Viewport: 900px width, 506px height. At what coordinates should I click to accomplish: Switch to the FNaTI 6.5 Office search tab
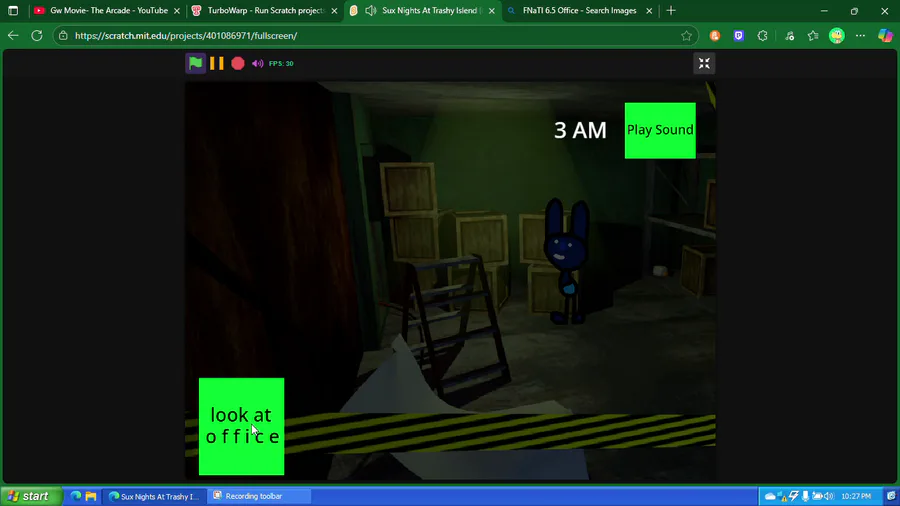tap(579, 10)
